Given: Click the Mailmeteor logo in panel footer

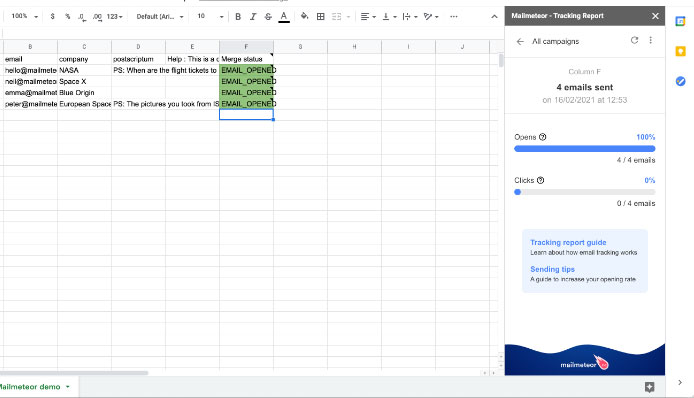Looking at the screenshot, I should pos(584,363).
